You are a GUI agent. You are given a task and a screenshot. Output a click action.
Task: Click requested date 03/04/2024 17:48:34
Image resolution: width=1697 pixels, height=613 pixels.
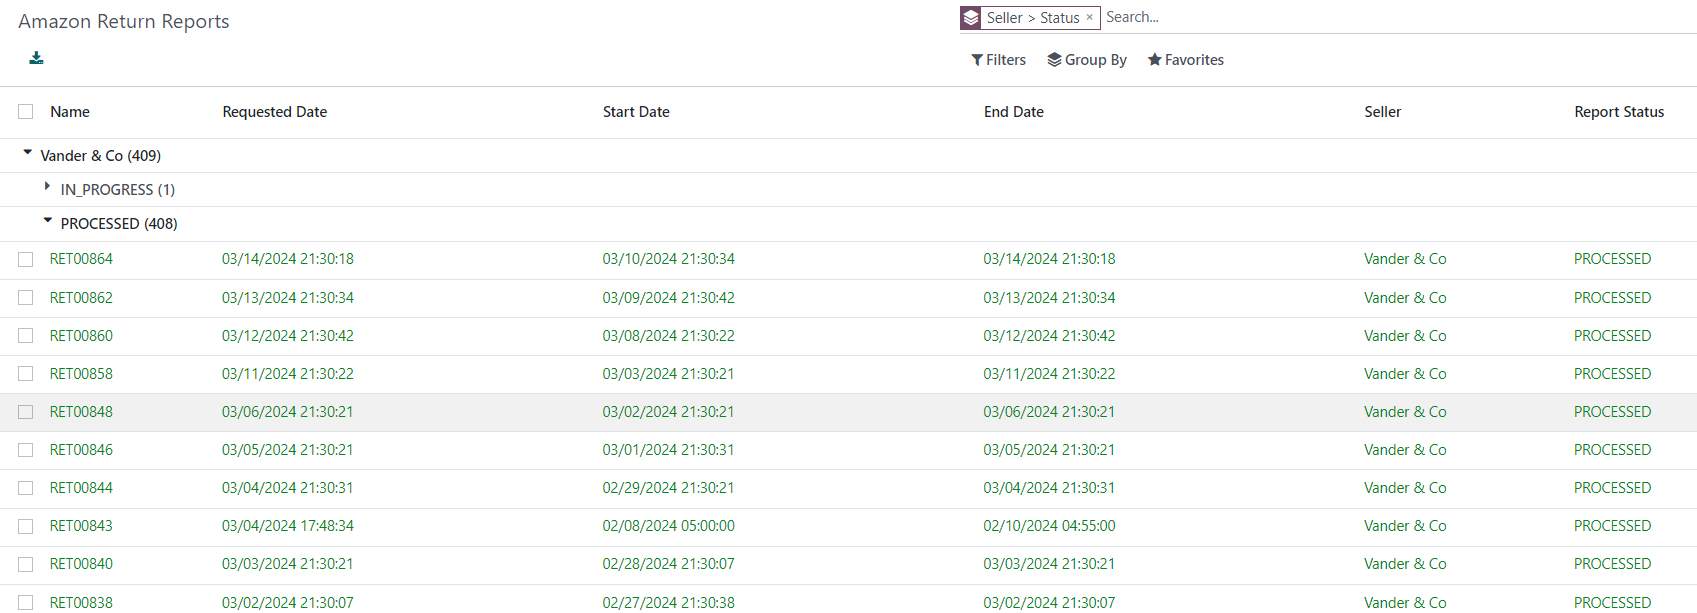point(288,526)
